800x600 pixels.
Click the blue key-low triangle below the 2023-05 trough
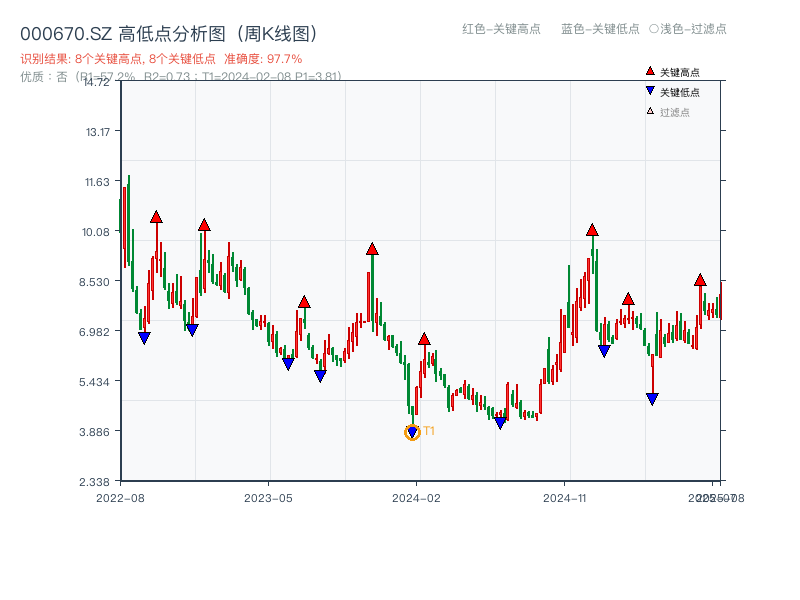pos(289,364)
